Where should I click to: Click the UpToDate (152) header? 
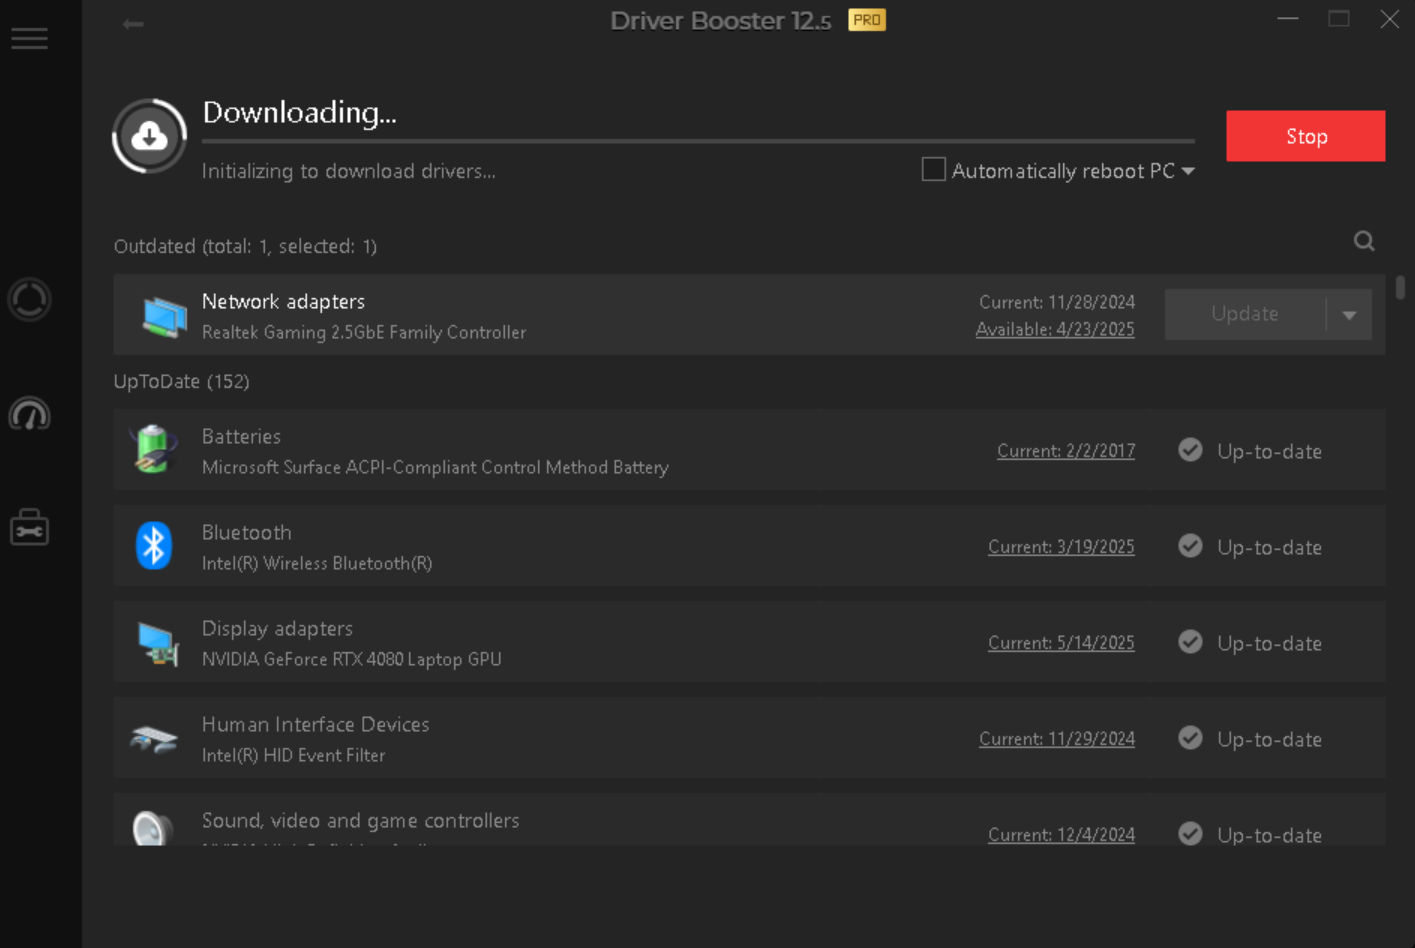coord(182,381)
